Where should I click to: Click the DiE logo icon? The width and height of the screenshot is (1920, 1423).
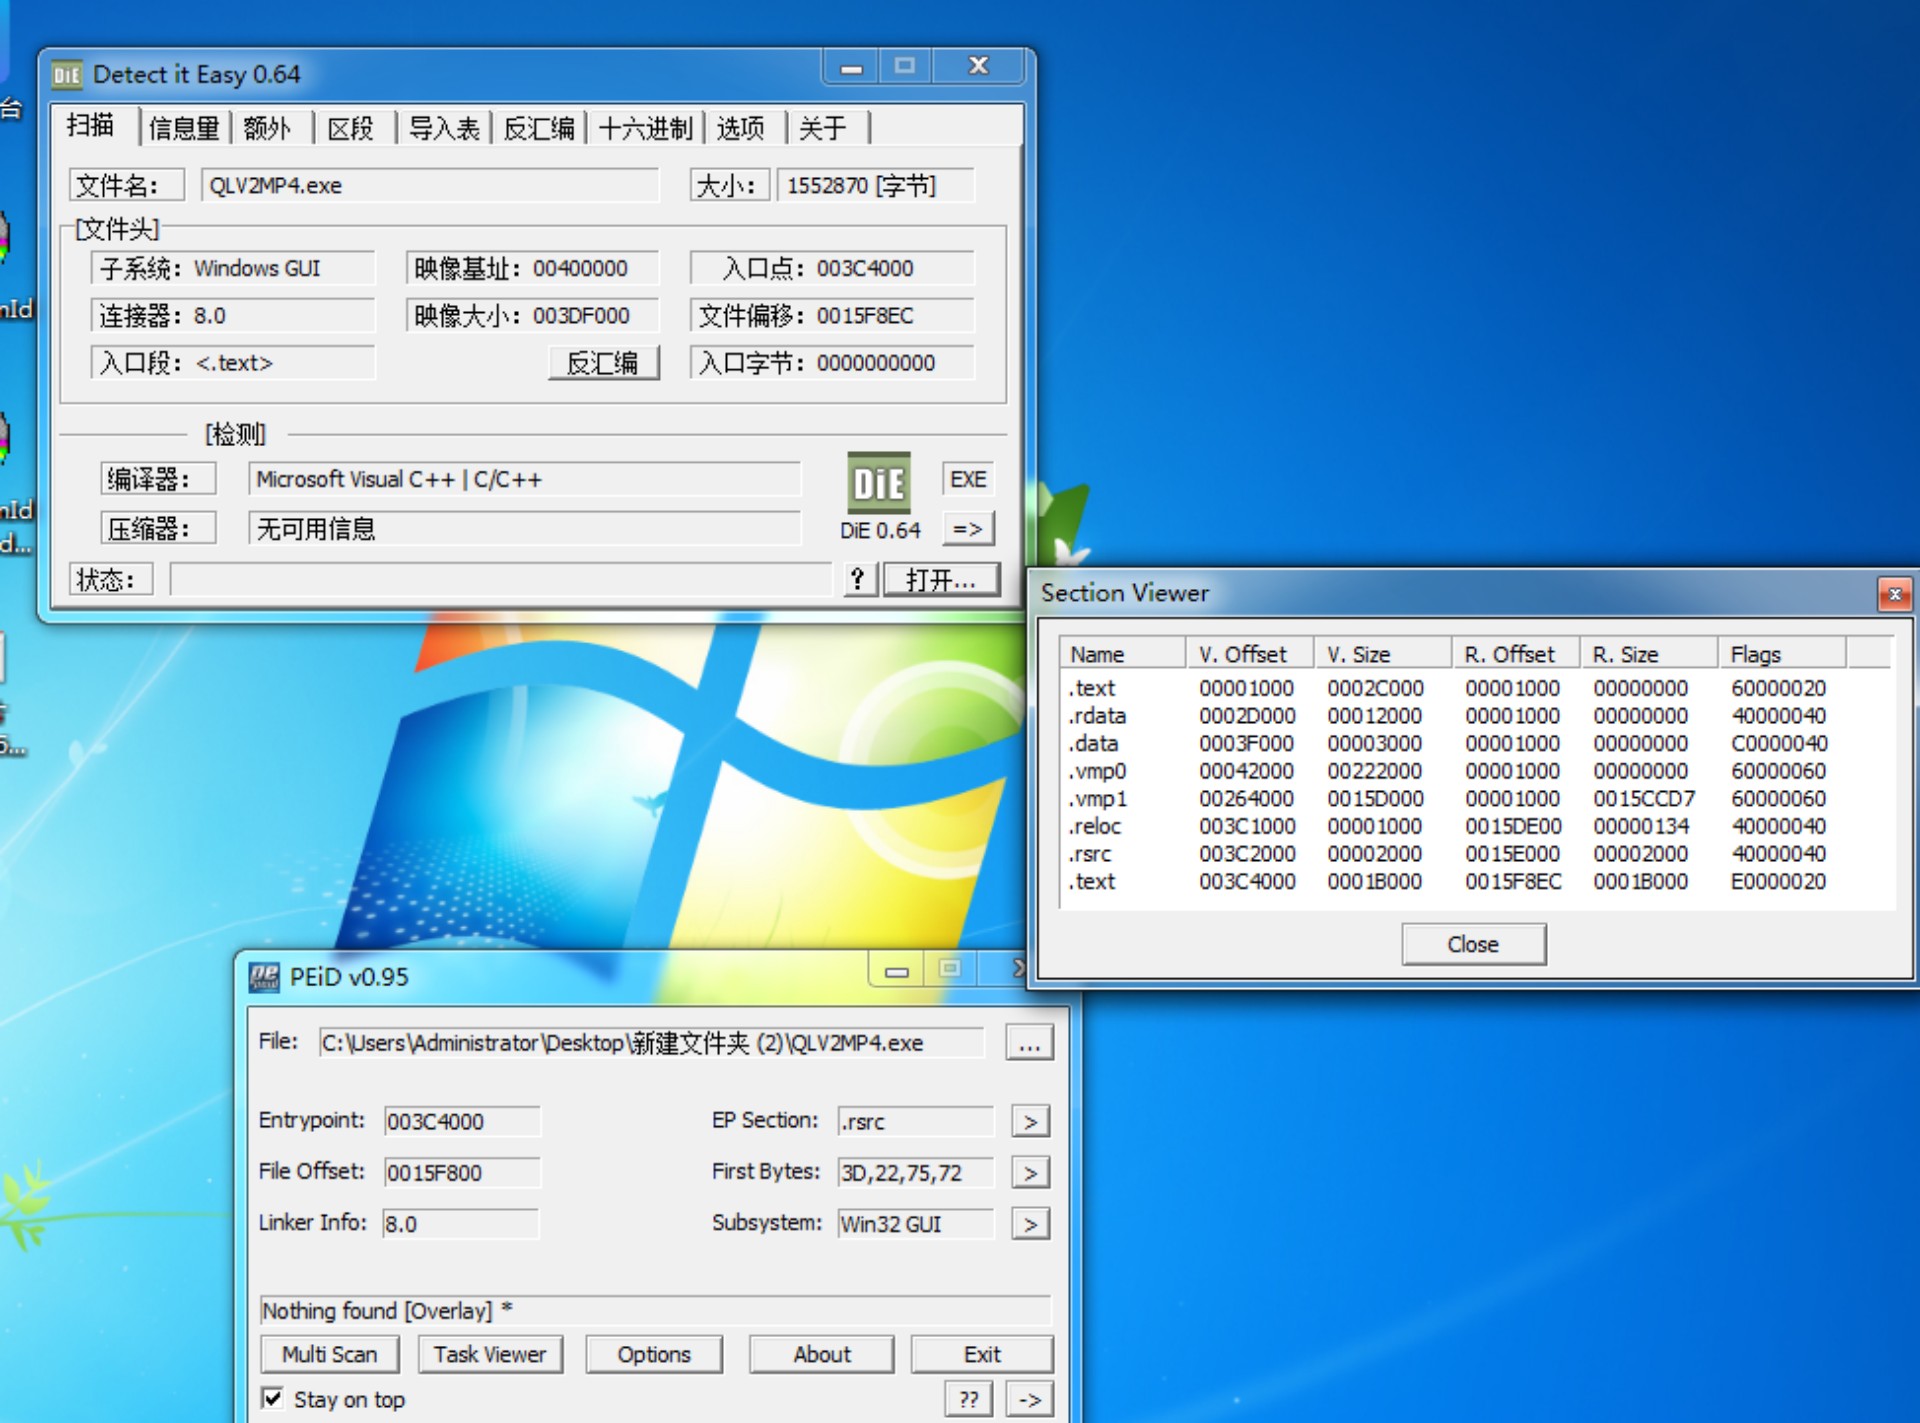tap(878, 483)
